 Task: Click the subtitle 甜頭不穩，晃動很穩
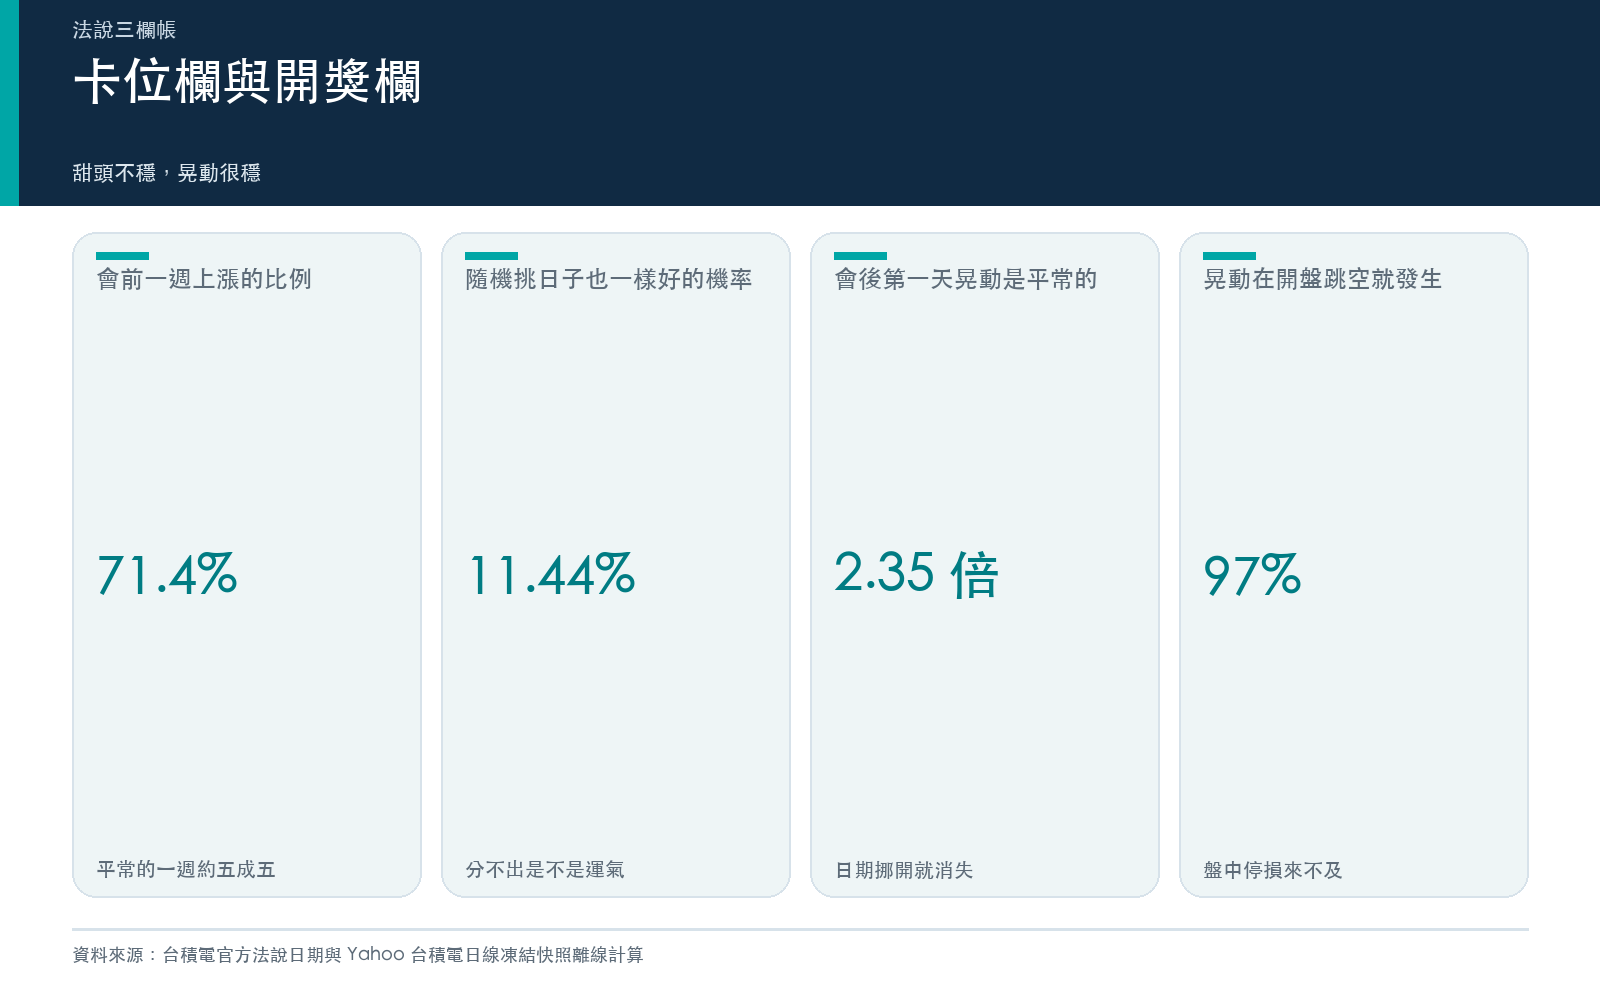[167, 173]
